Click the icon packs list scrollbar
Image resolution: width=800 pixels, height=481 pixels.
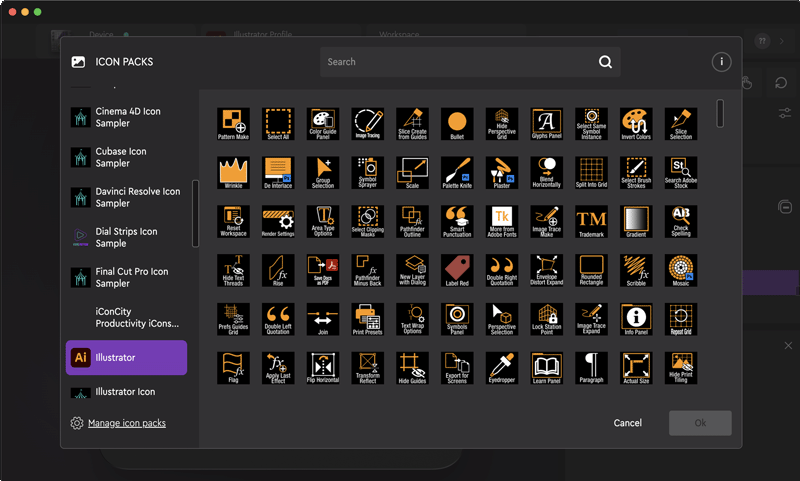tap(195, 213)
